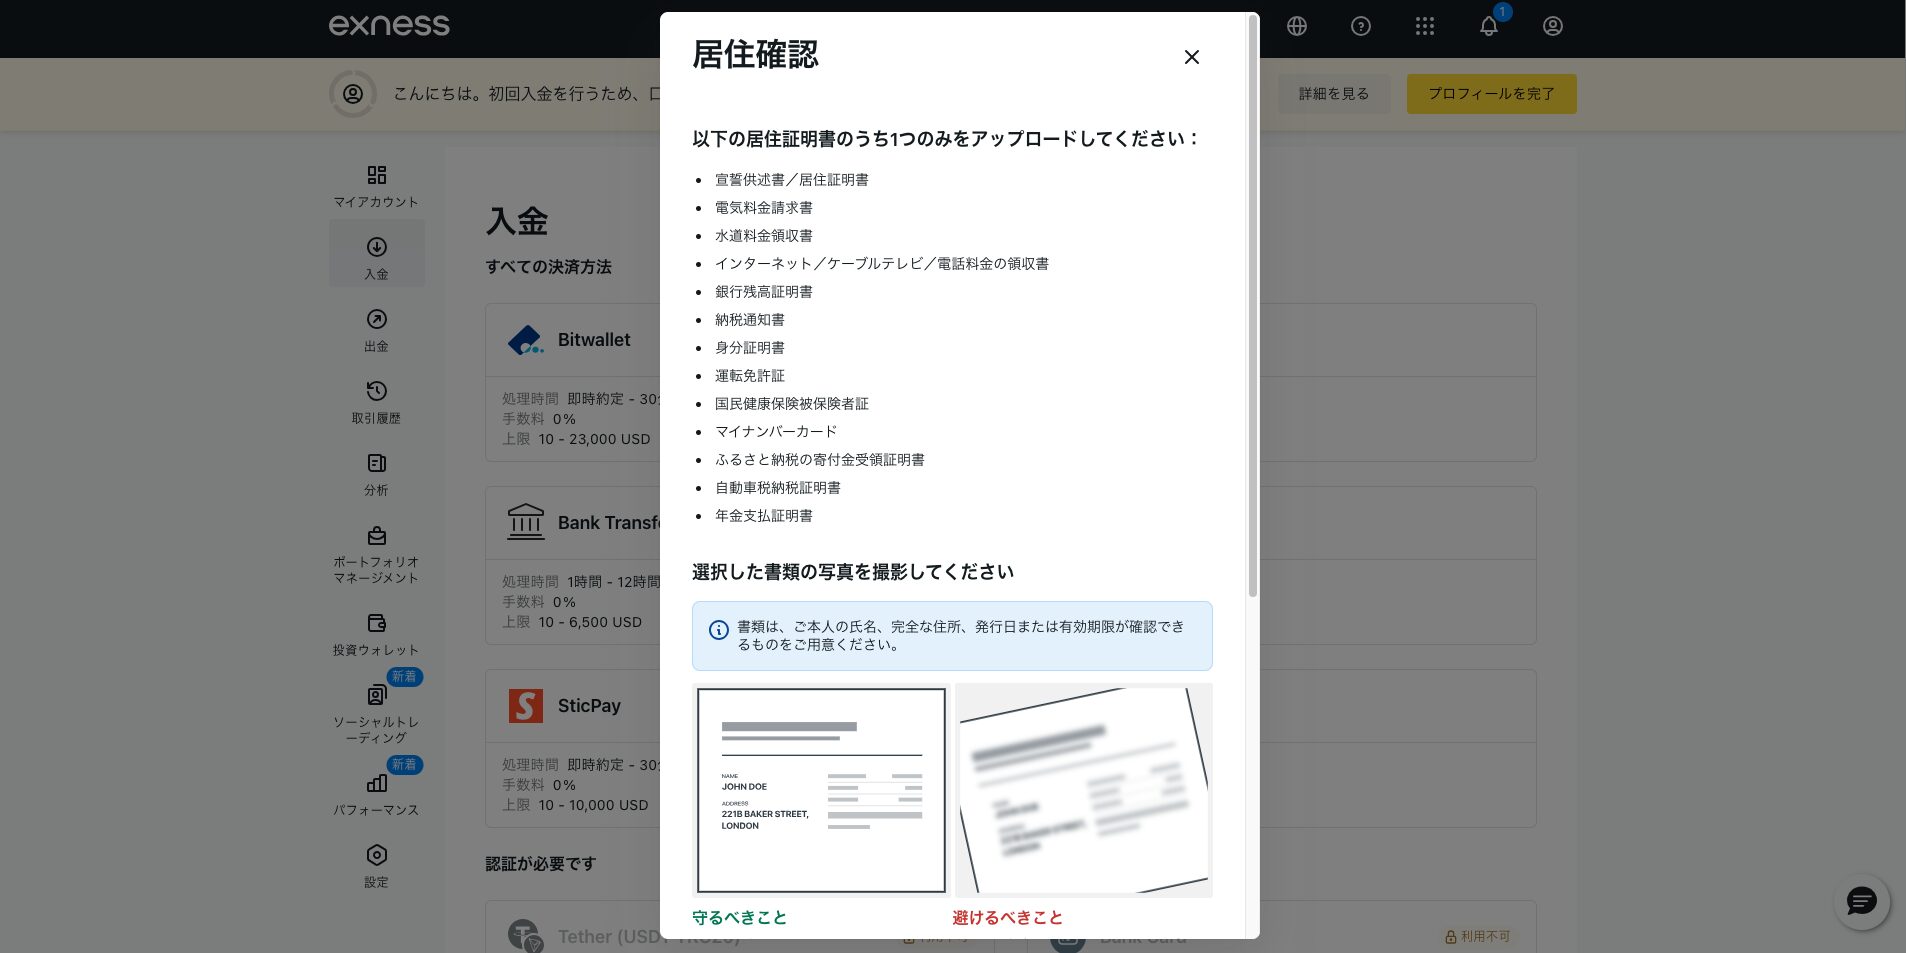Select 入金 in the sidebar
This screenshot has height=953, width=1906.
[x=376, y=256]
